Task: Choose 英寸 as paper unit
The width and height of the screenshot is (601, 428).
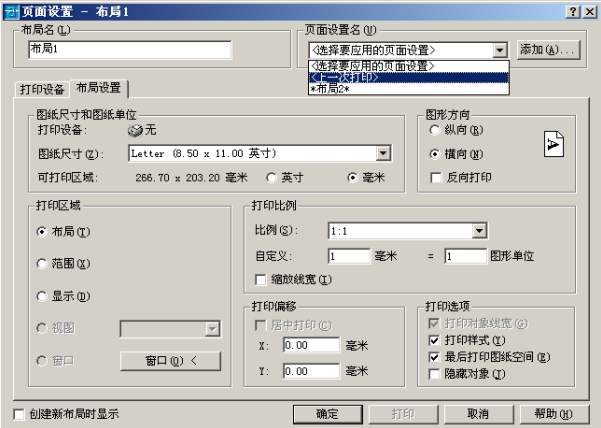Action: [x=271, y=178]
